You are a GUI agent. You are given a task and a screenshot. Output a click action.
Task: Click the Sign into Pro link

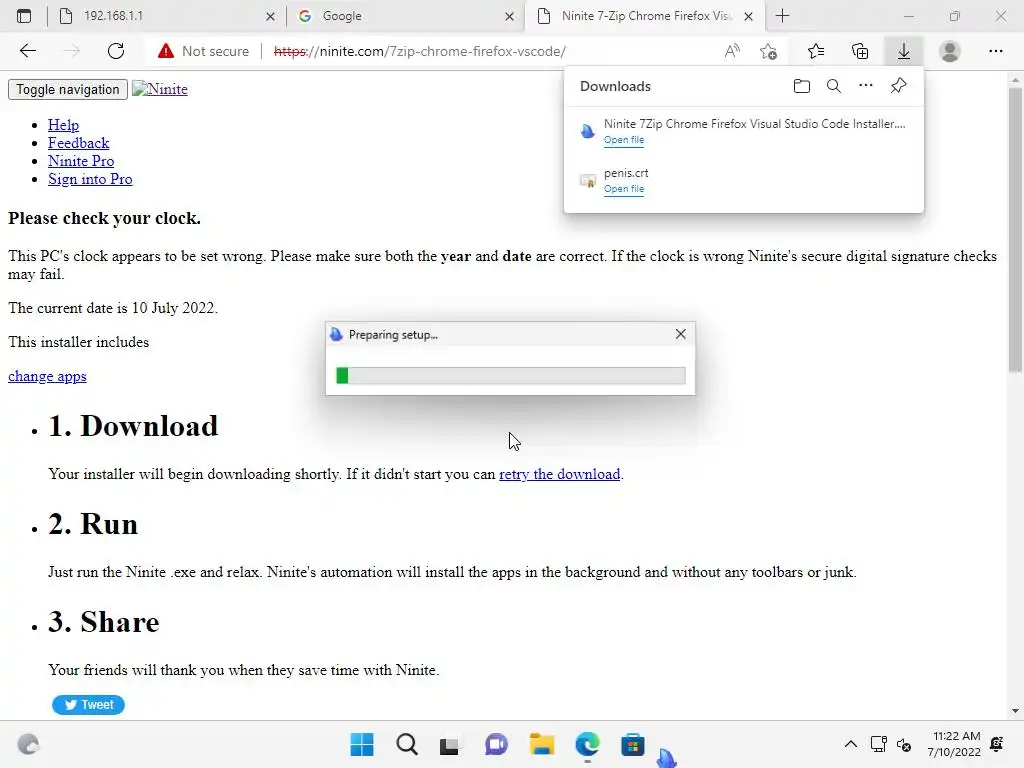(90, 179)
